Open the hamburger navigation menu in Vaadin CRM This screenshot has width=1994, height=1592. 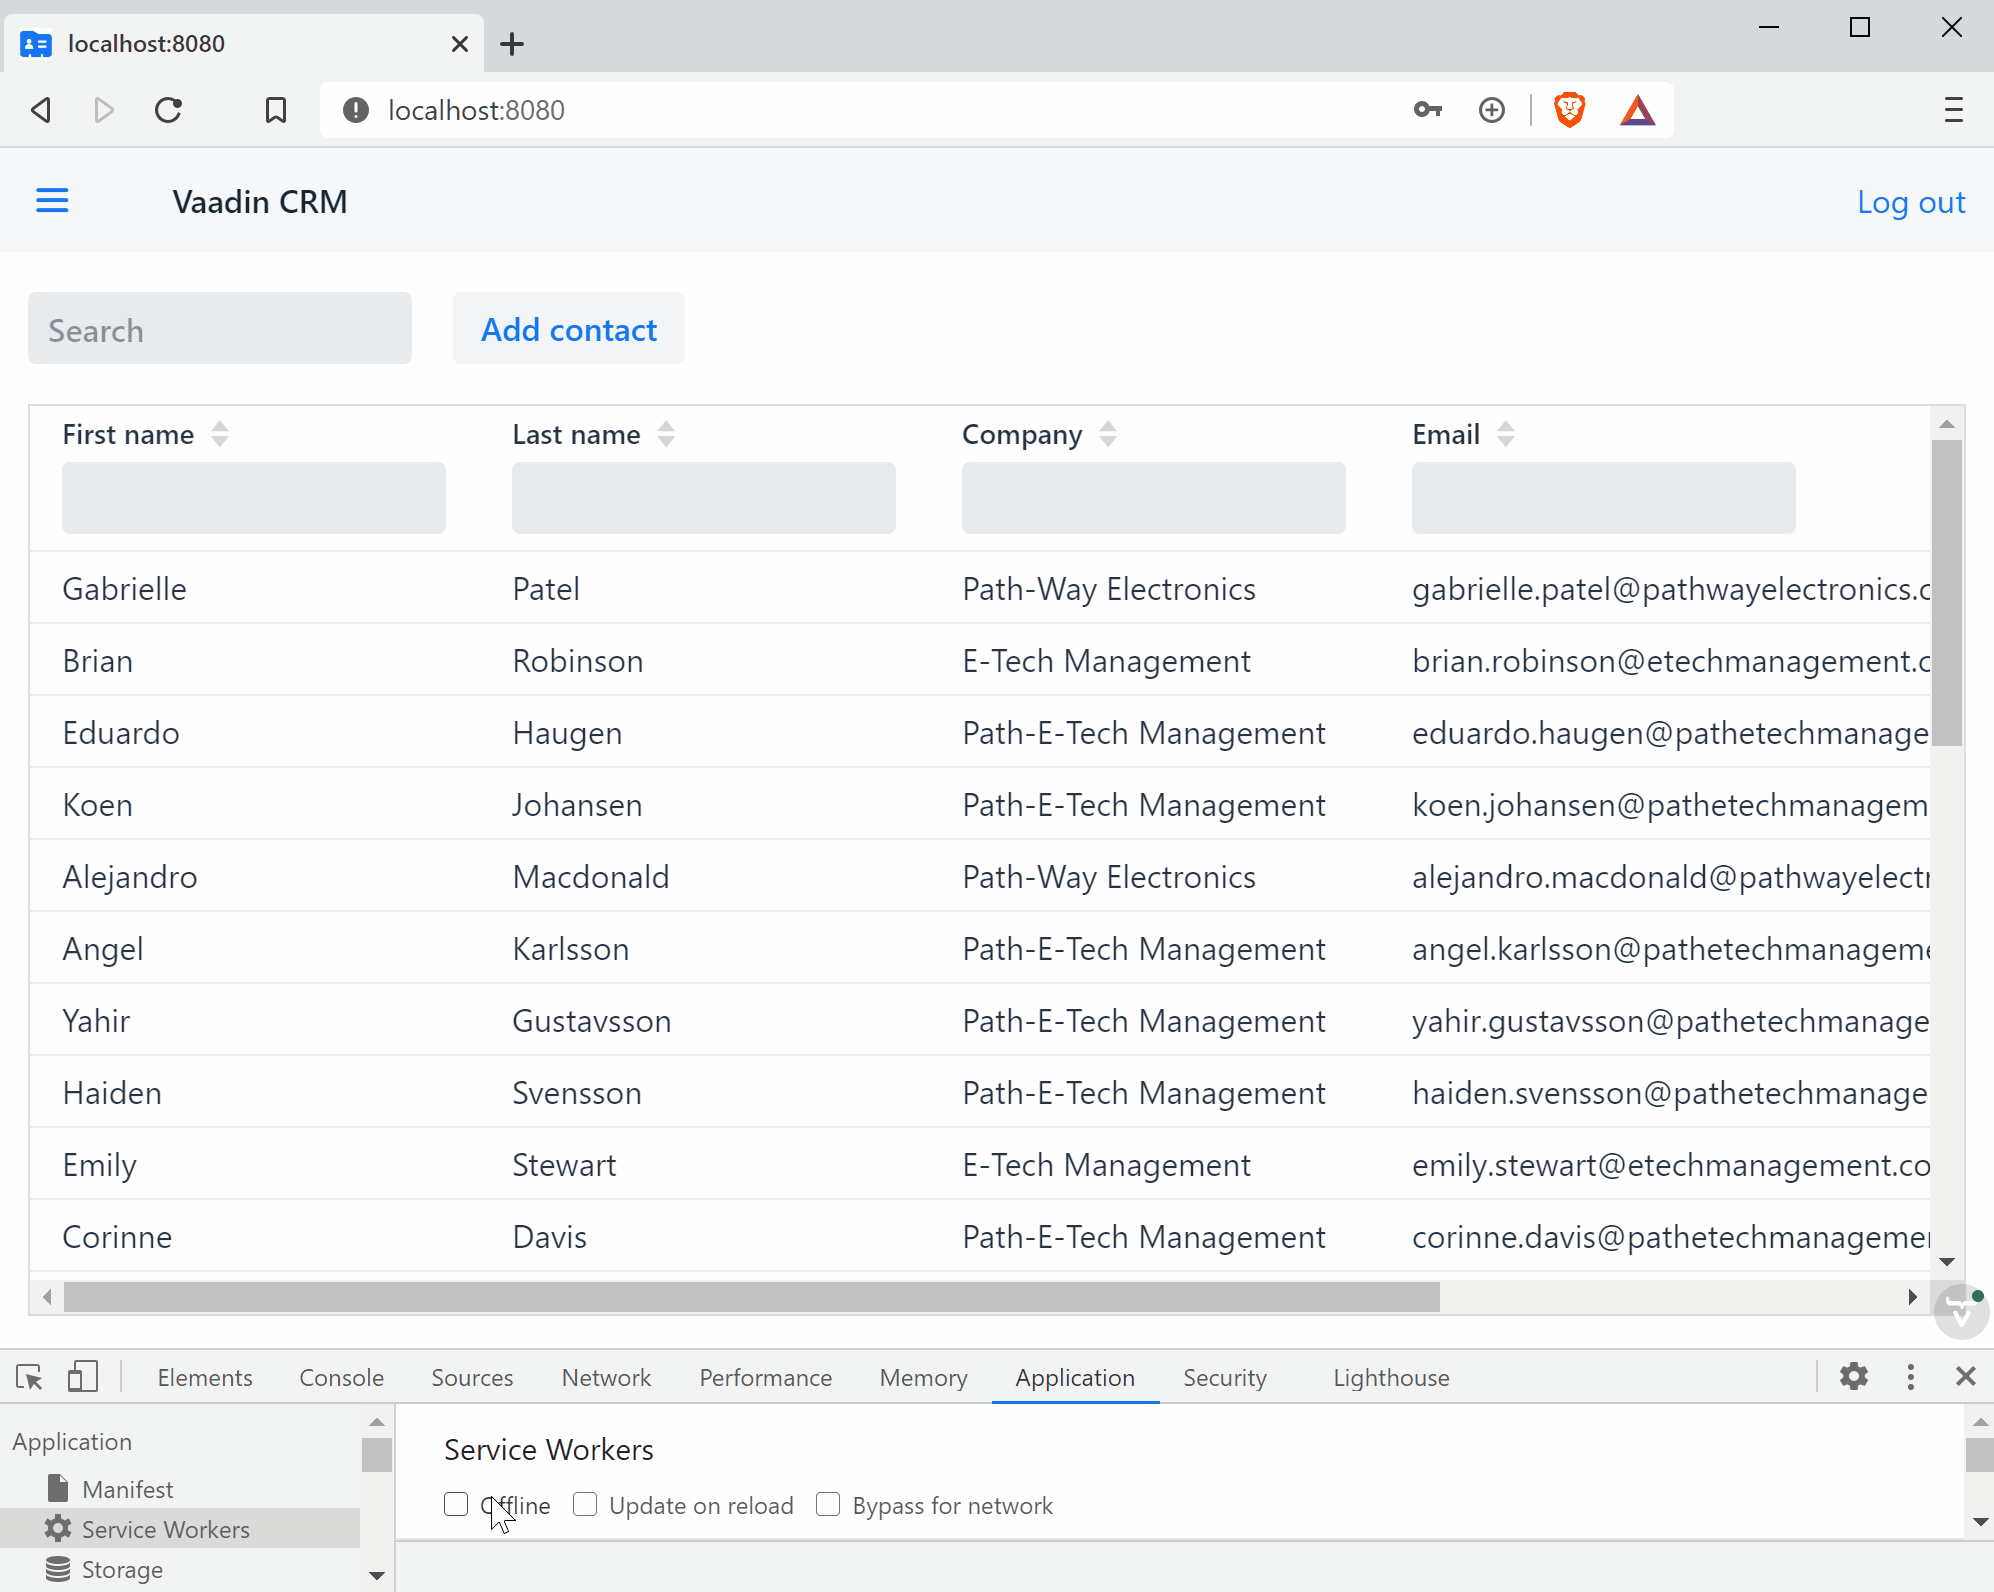(52, 200)
